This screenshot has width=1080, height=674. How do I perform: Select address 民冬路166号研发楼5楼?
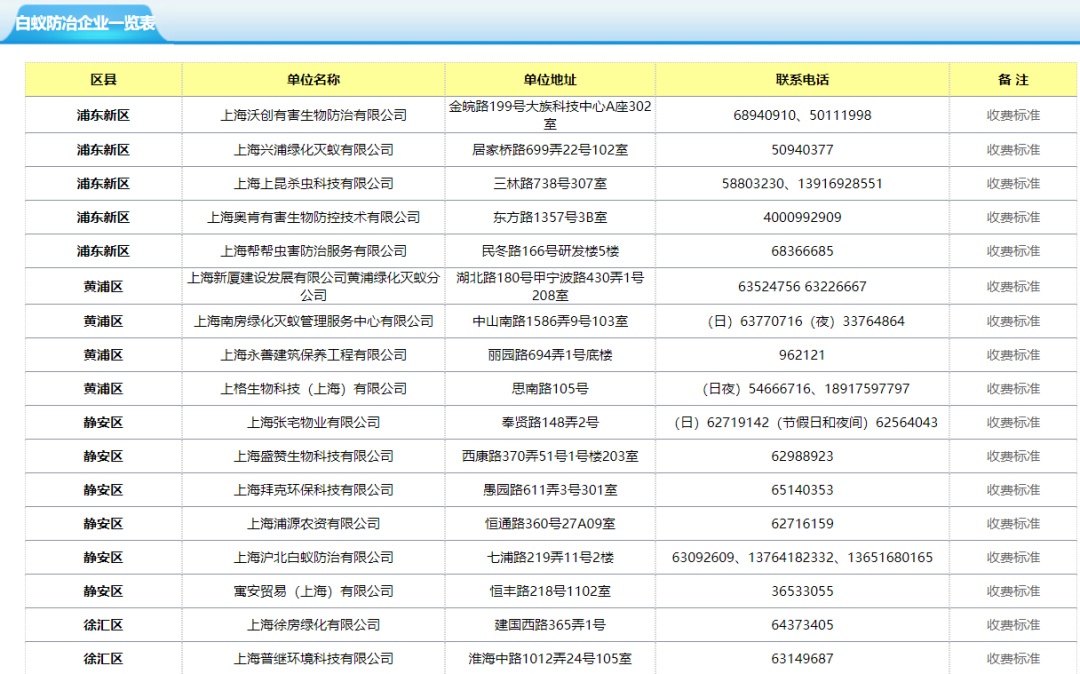point(550,251)
